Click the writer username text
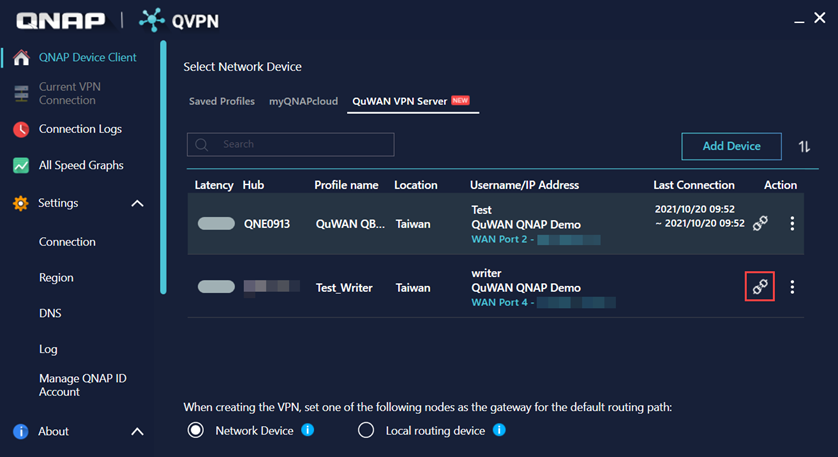 click(x=486, y=273)
